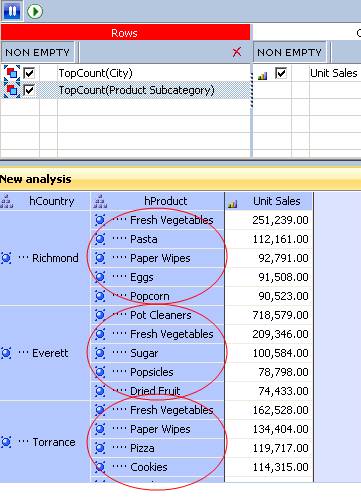The width and height of the screenshot is (361, 499).
Task: Toggle the TopCount(Product Subcategory) checkbox
Action: click(29, 90)
